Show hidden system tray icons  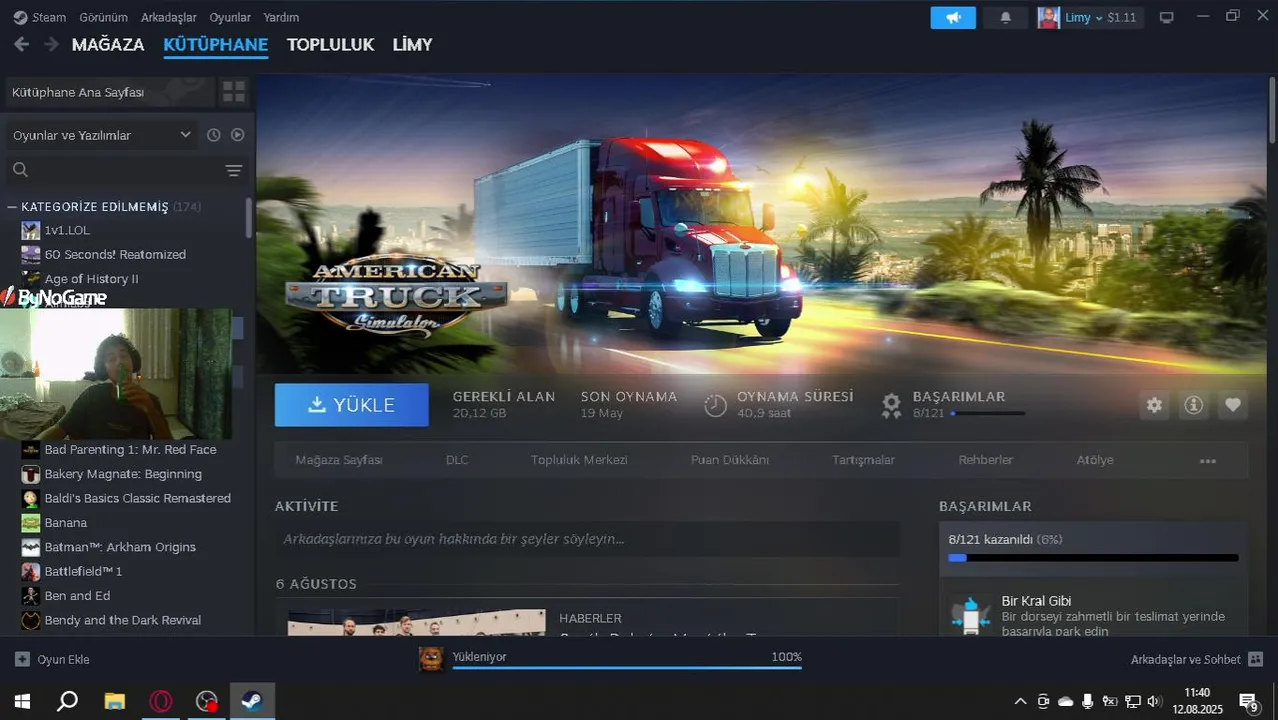[x=1020, y=701]
